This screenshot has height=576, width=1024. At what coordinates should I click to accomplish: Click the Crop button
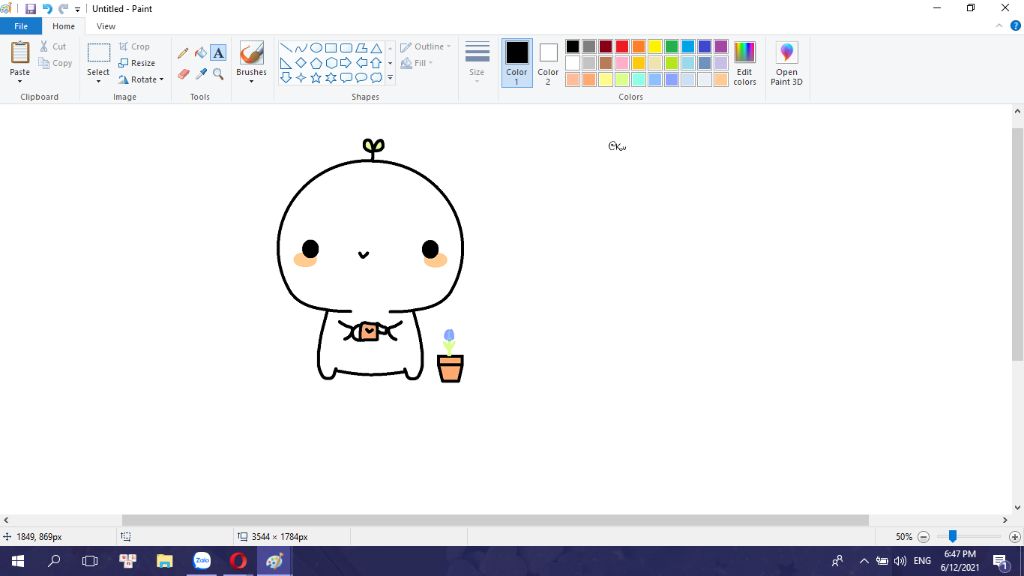135,46
